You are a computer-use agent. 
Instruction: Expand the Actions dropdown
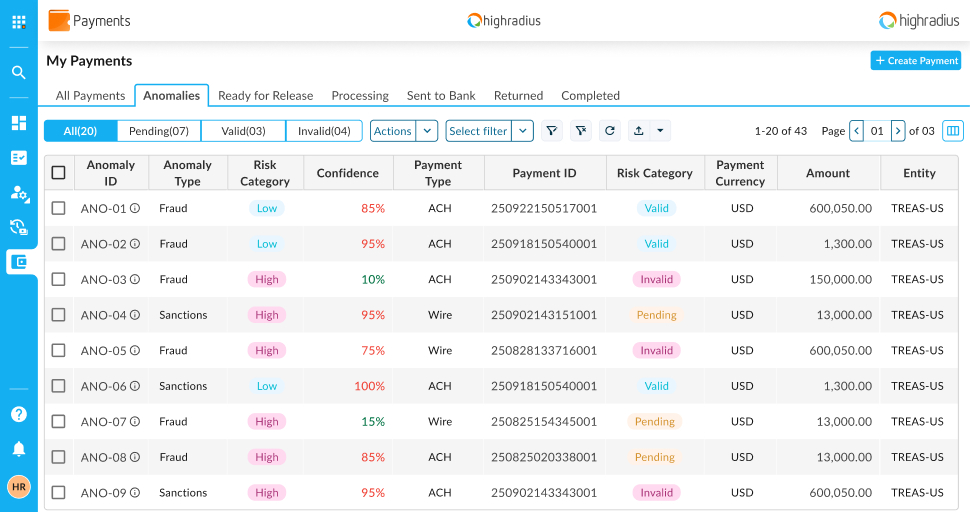coord(427,131)
